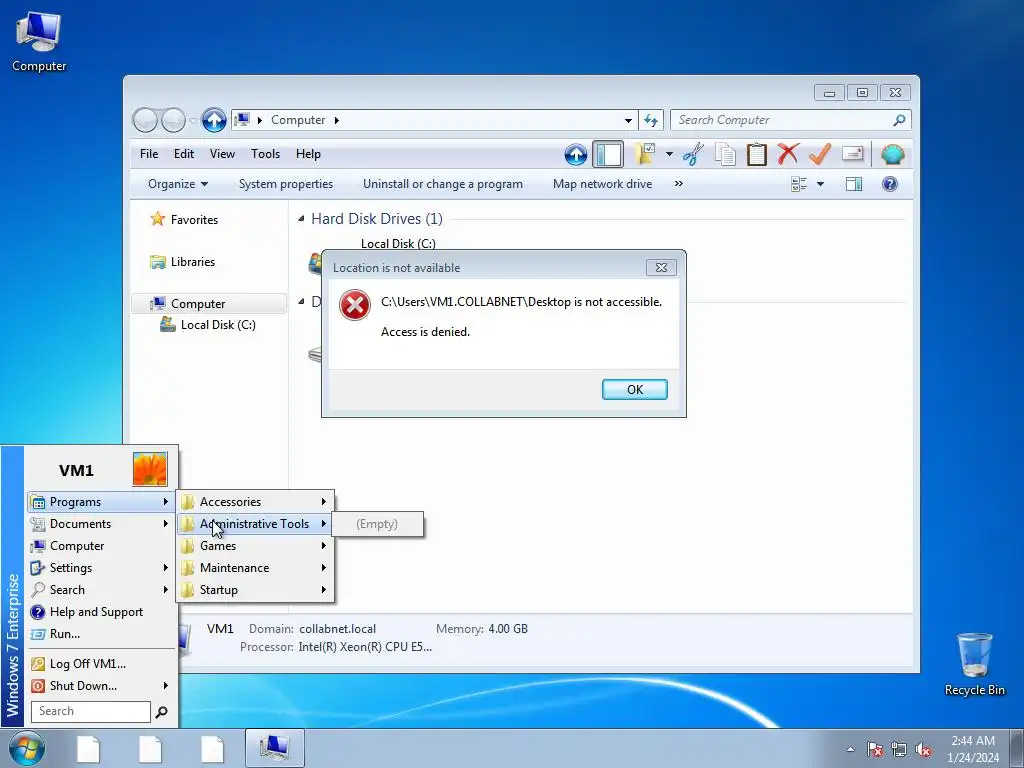The width and height of the screenshot is (1024, 768).
Task: Close the Location is not available dialog
Action: tap(661, 267)
